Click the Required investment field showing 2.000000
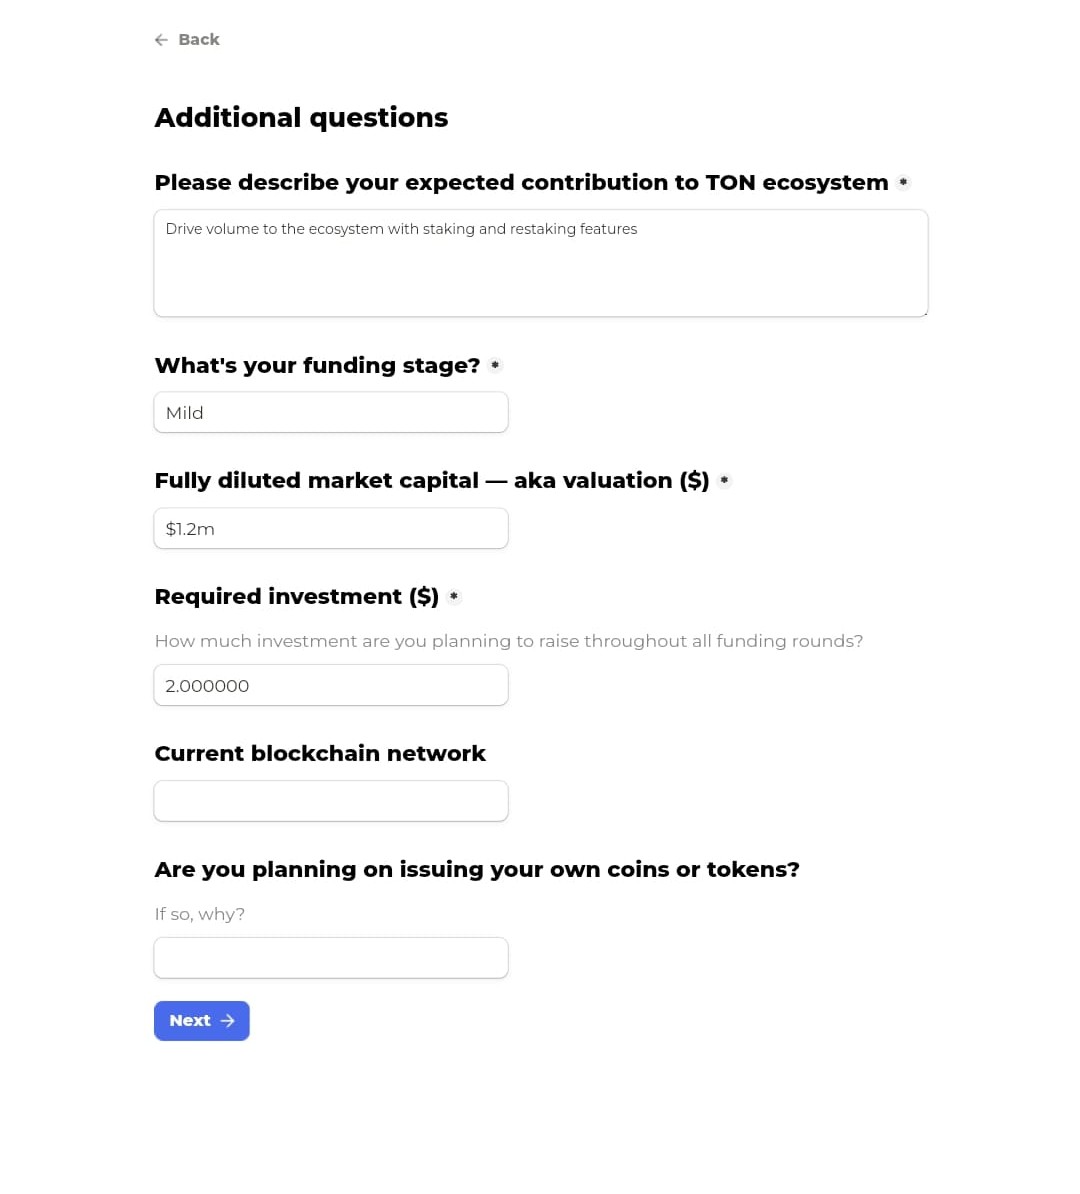 [331, 685]
